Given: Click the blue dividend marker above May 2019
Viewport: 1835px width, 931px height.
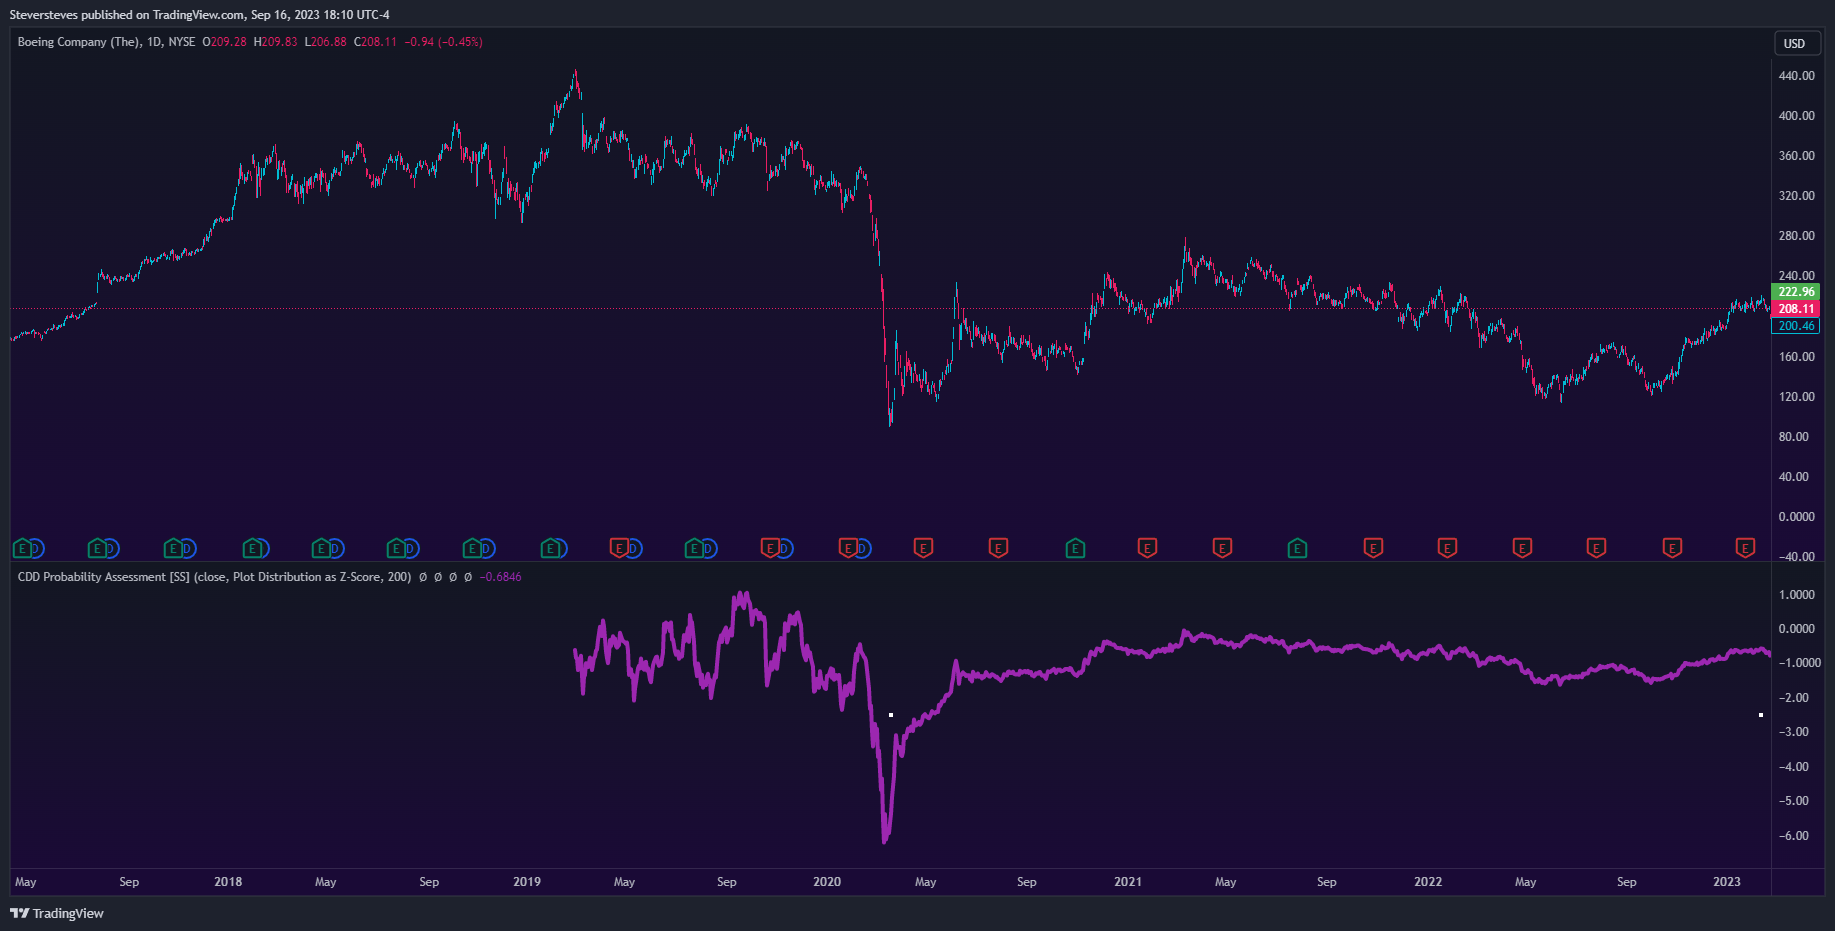Looking at the screenshot, I should click(634, 548).
